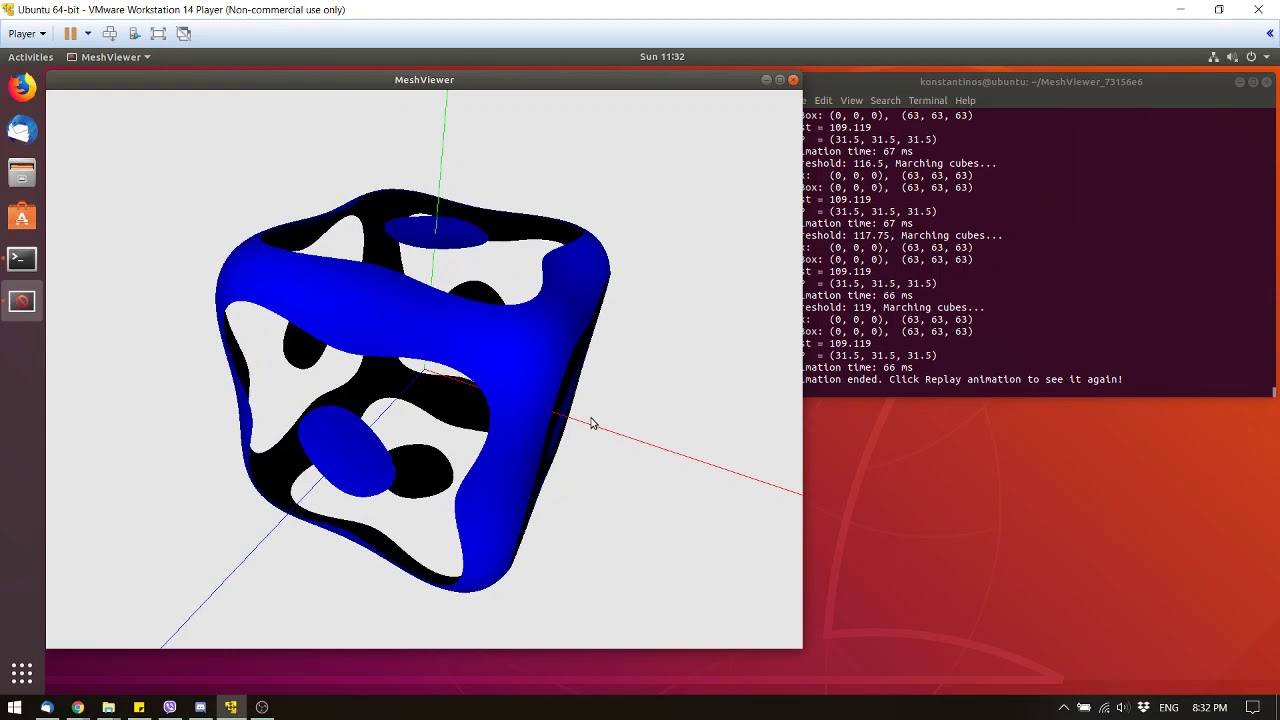The height and width of the screenshot is (720, 1280).
Task: Open Google Chrome from the Windows taskbar
Action: [x=77, y=707]
